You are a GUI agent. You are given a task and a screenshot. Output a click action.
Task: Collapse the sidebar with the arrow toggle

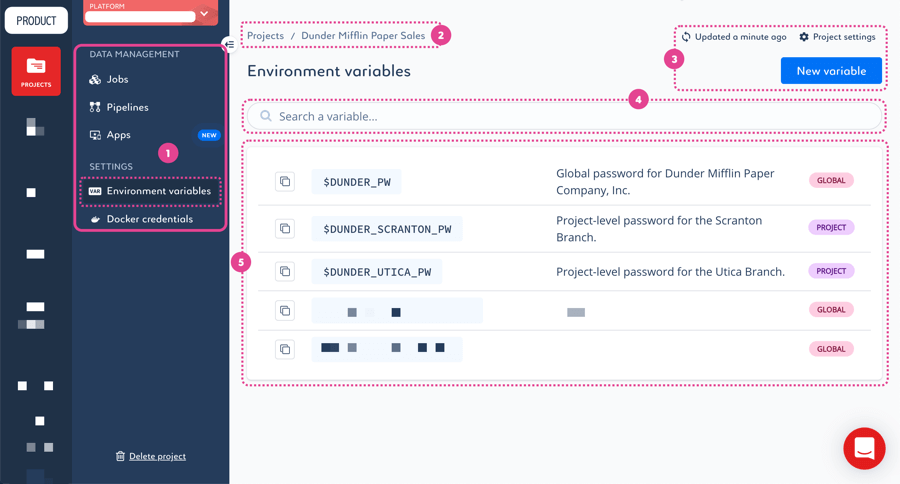click(229, 44)
